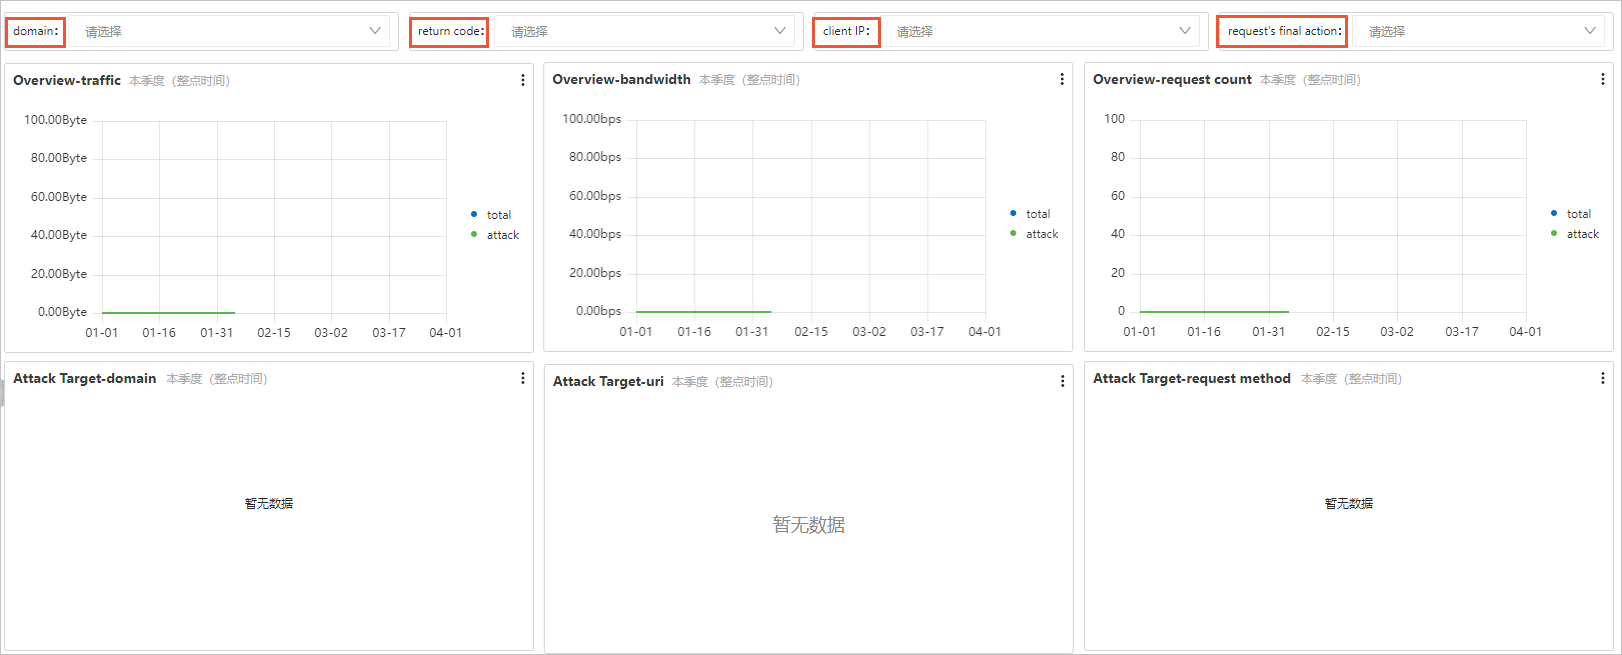Click the 100.00Byte axis label in traffic chart
1622x655 pixels.
click(x=55, y=120)
